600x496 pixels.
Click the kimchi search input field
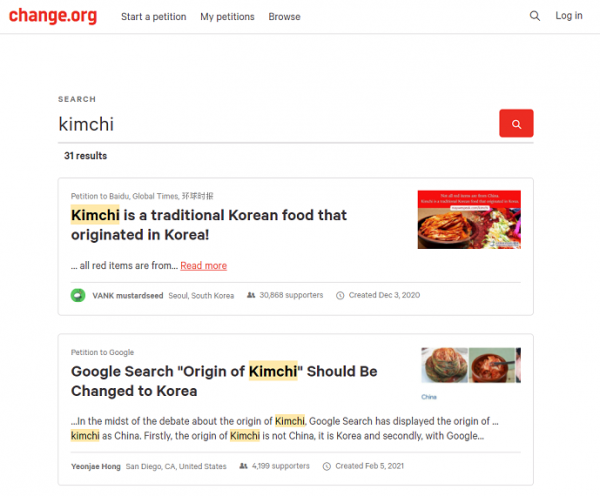pyautogui.click(x=278, y=124)
